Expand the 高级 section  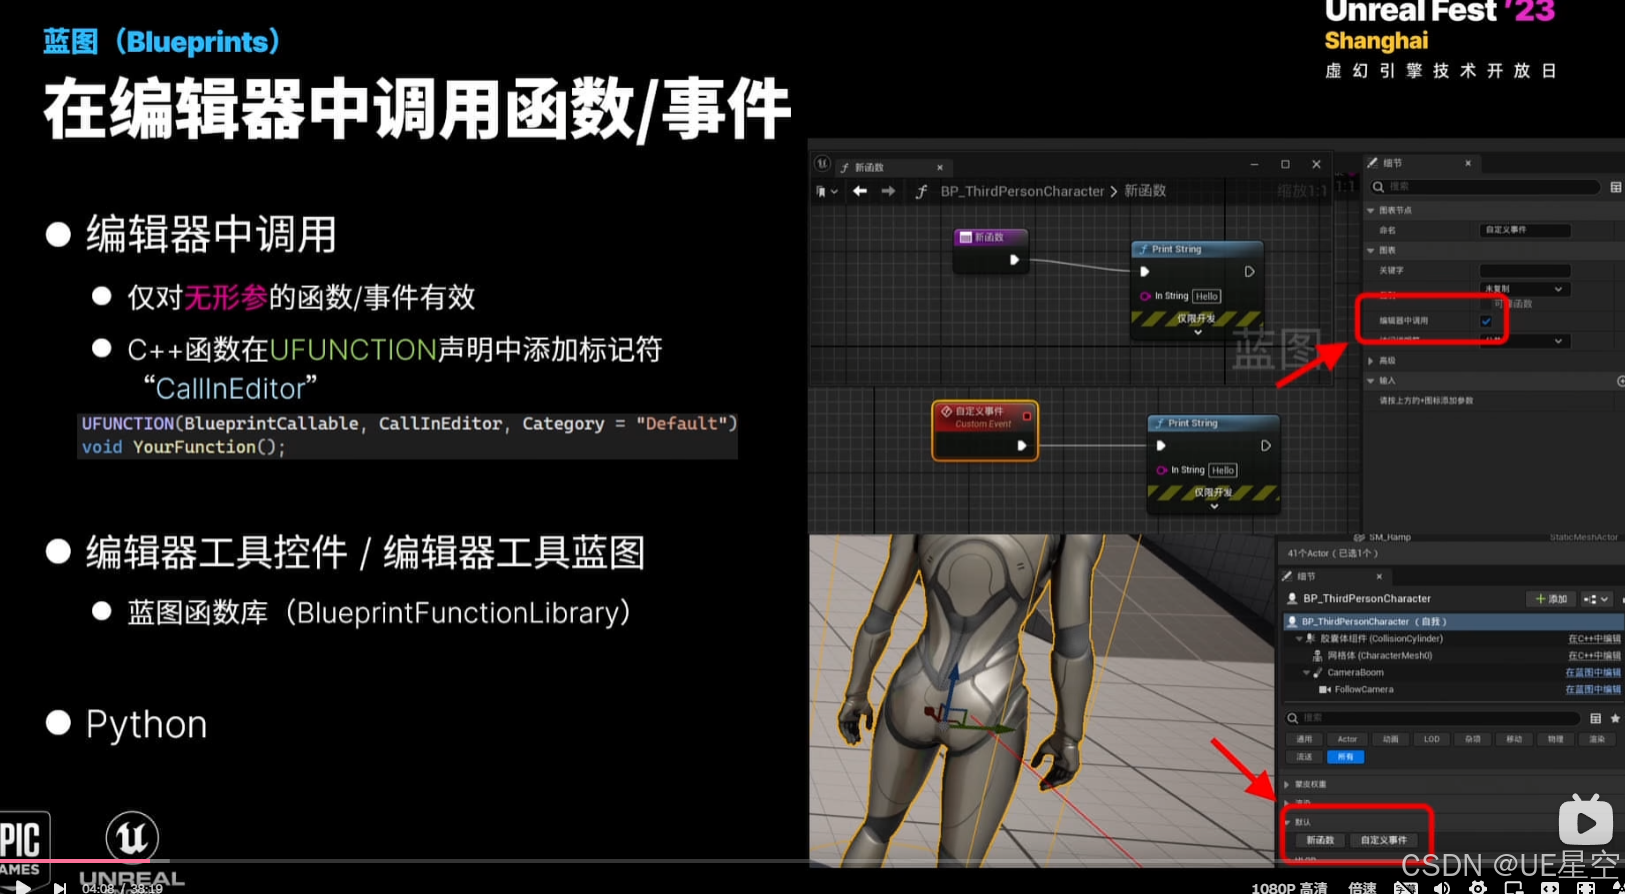[1371, 360]
